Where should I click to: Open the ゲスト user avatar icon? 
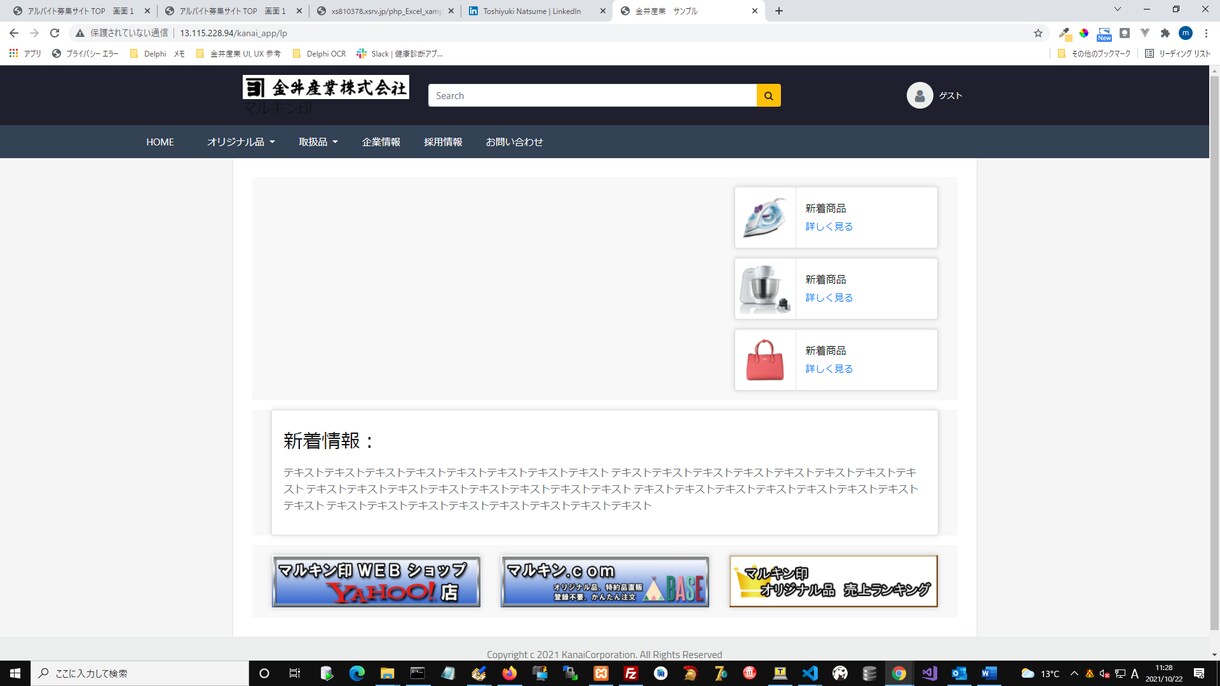pos(919,95)
